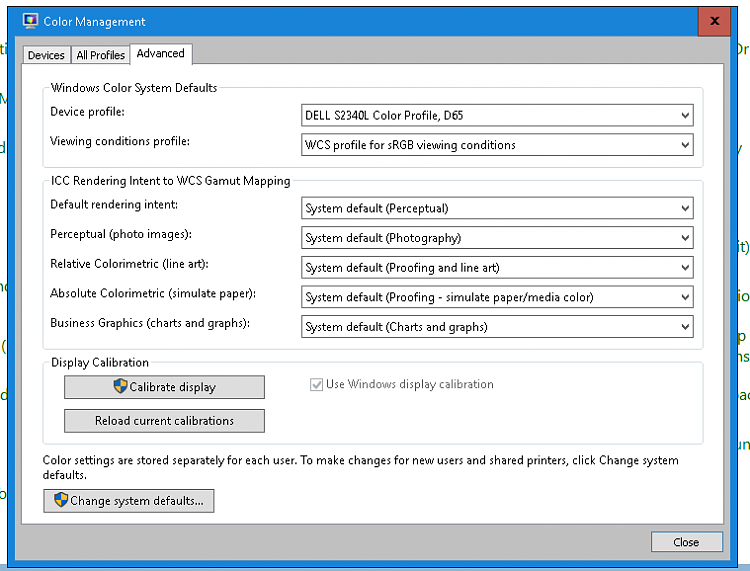
Task: Open the Relative Colorimetric (line art) dropdown
Action: tap(497, 267)
